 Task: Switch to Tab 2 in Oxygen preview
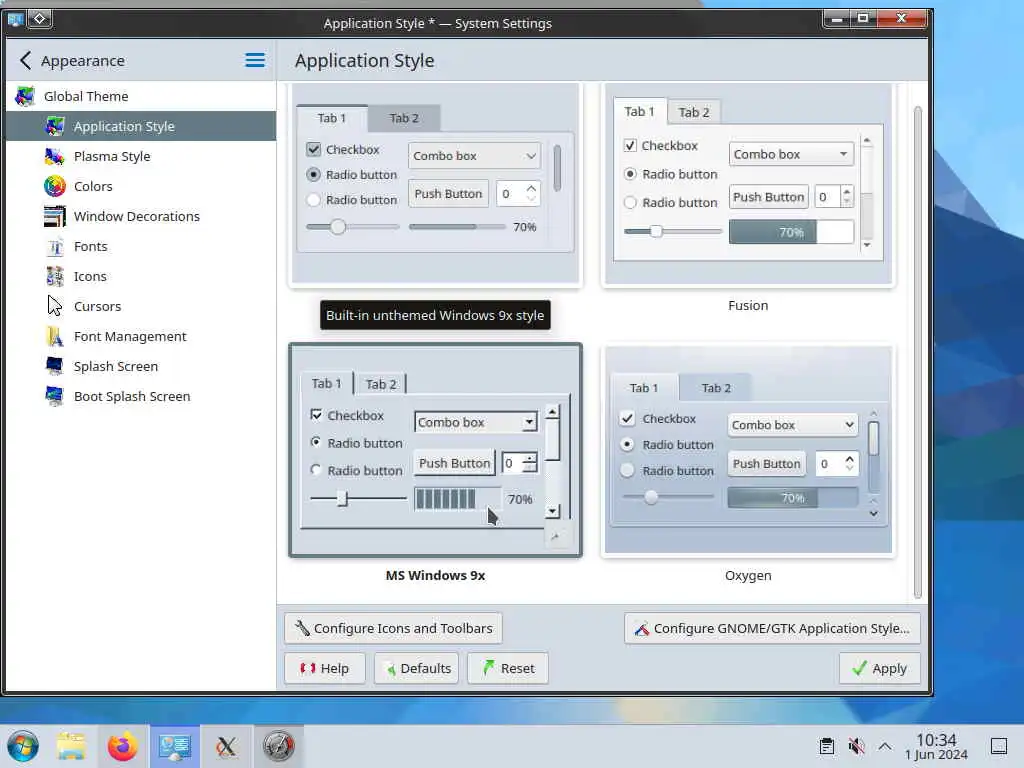[x=716, y=388]
